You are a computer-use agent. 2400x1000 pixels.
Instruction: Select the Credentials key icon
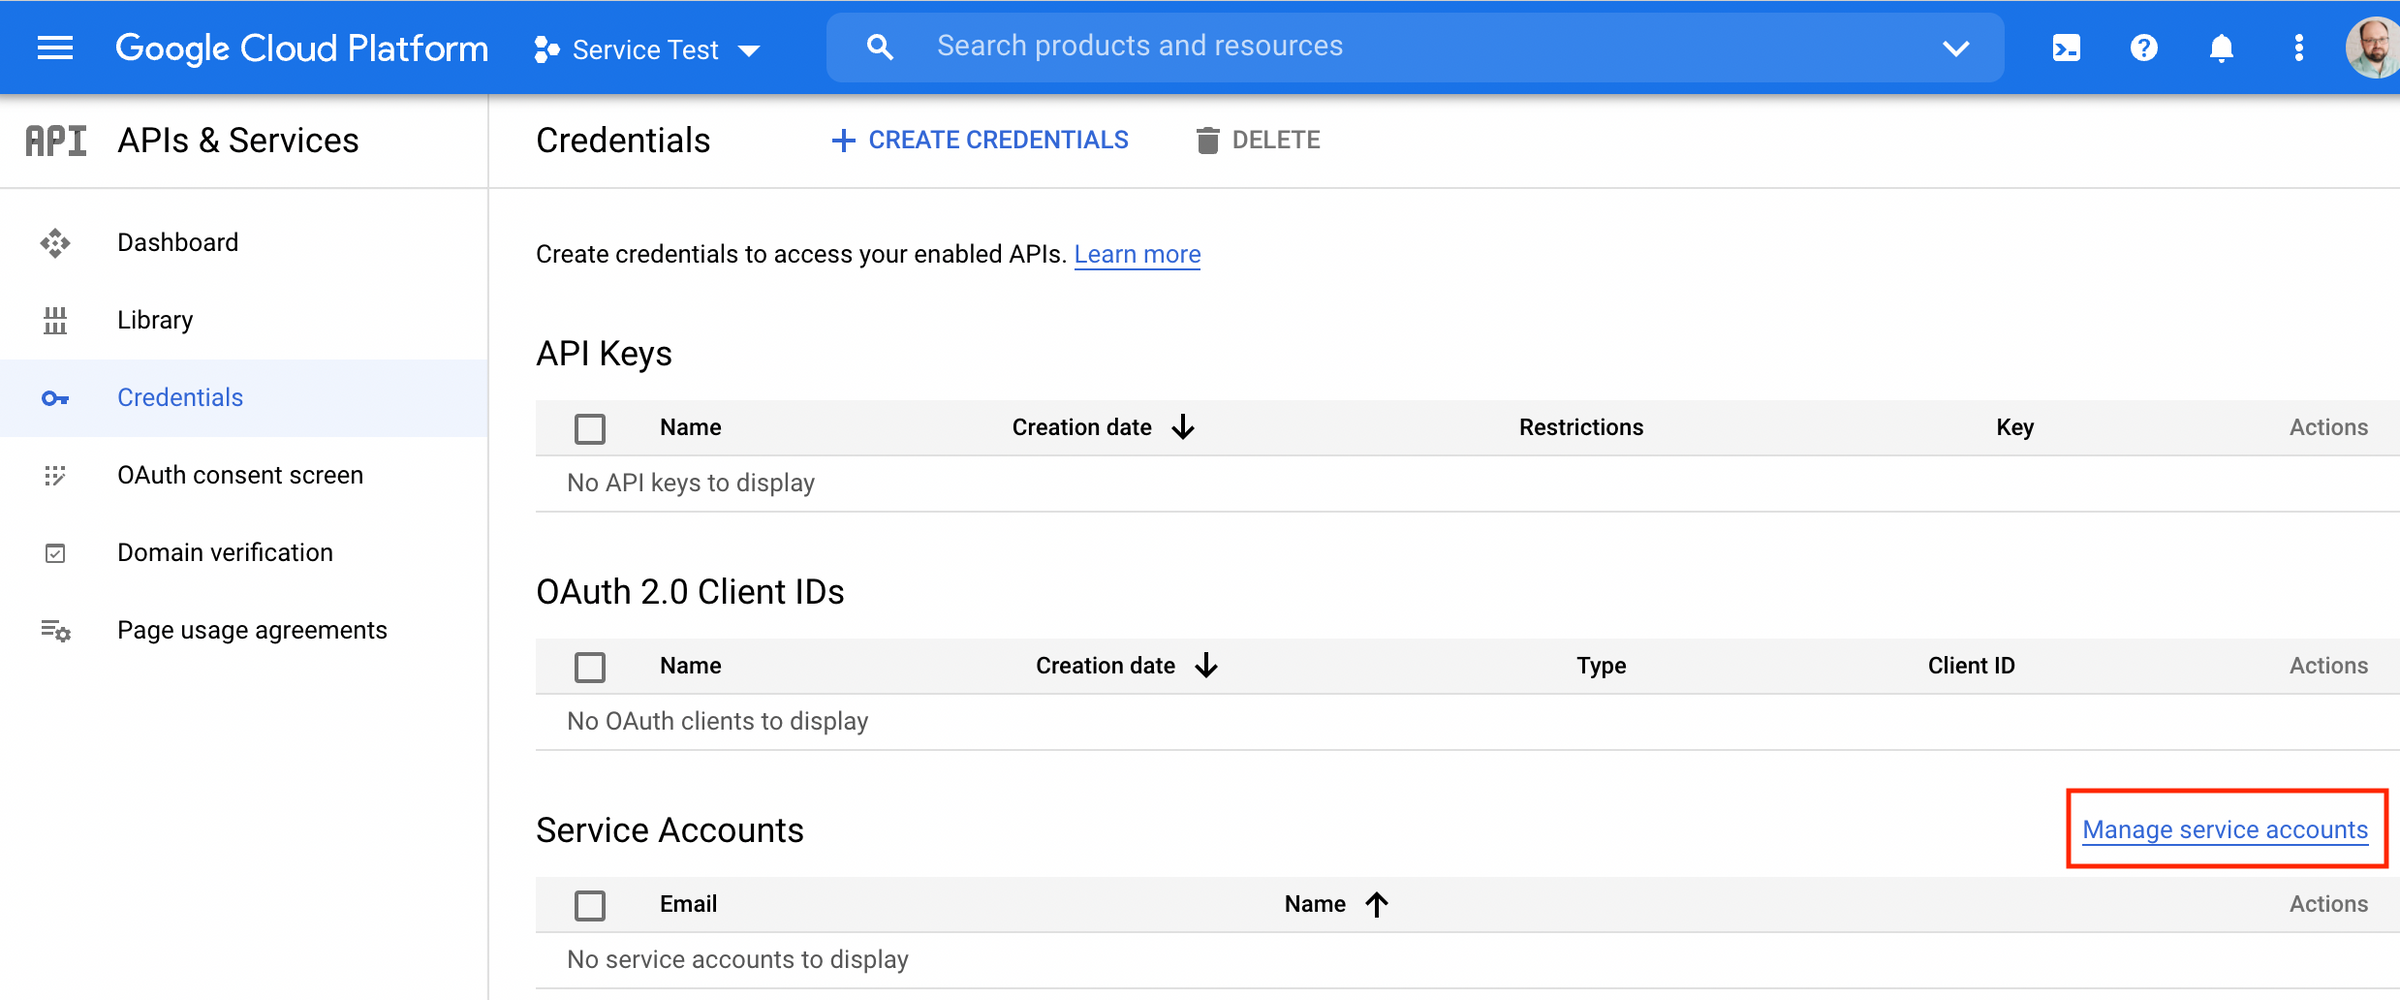coord(55,398)
